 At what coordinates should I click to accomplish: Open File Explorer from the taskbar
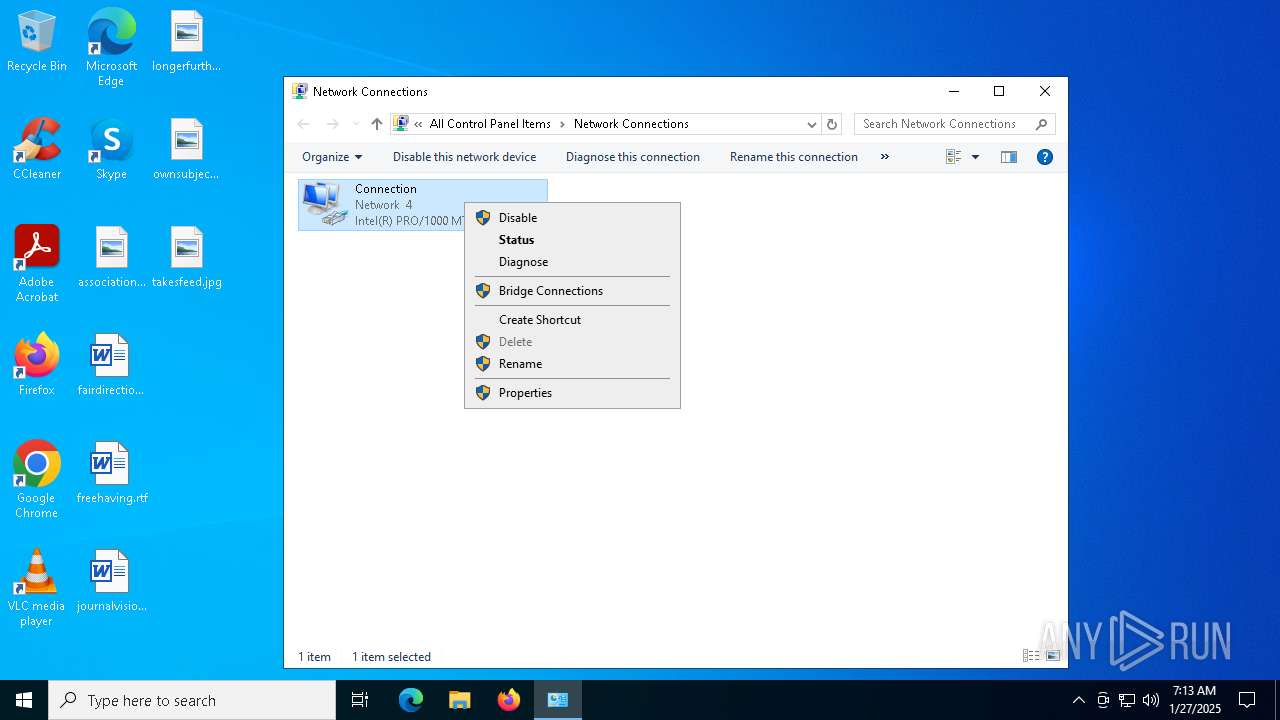coord(459,700)
